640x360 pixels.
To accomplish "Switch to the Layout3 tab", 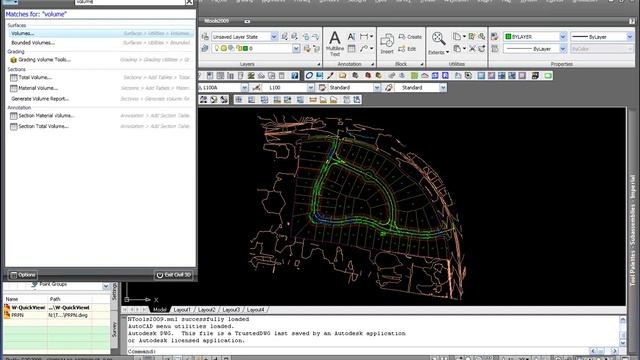I will point(231,310).
